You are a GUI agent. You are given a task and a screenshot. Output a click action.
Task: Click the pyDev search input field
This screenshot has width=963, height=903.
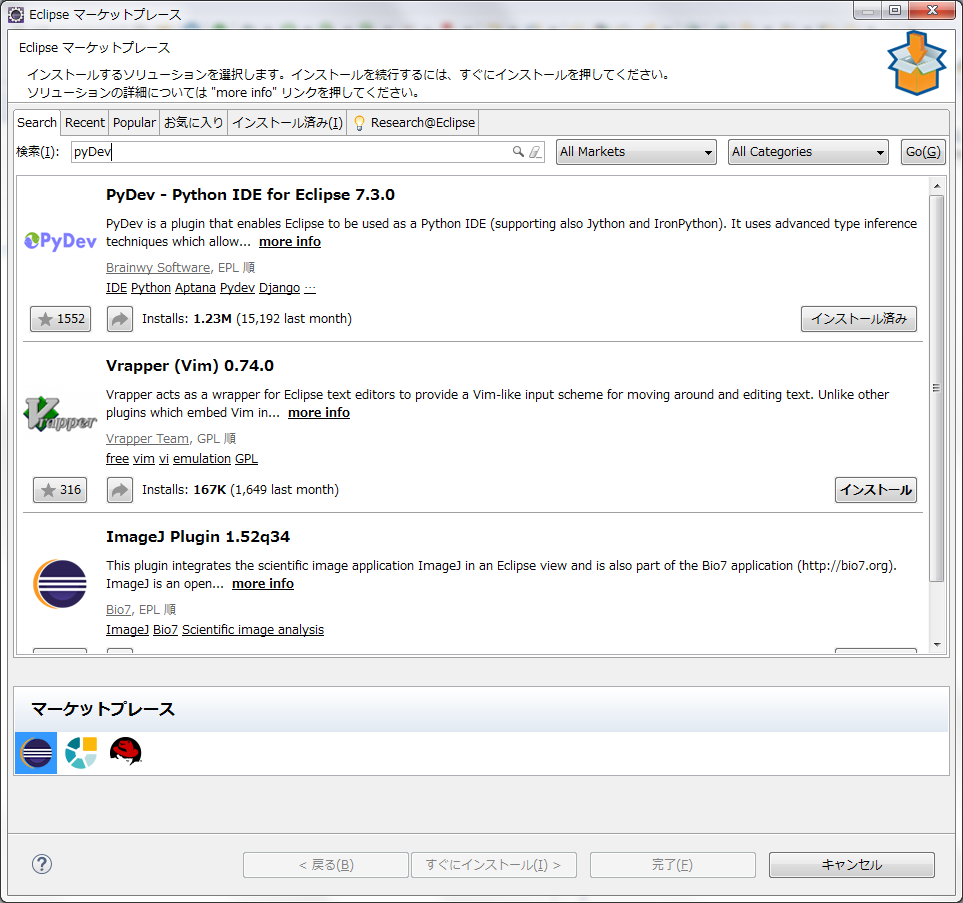290,152
